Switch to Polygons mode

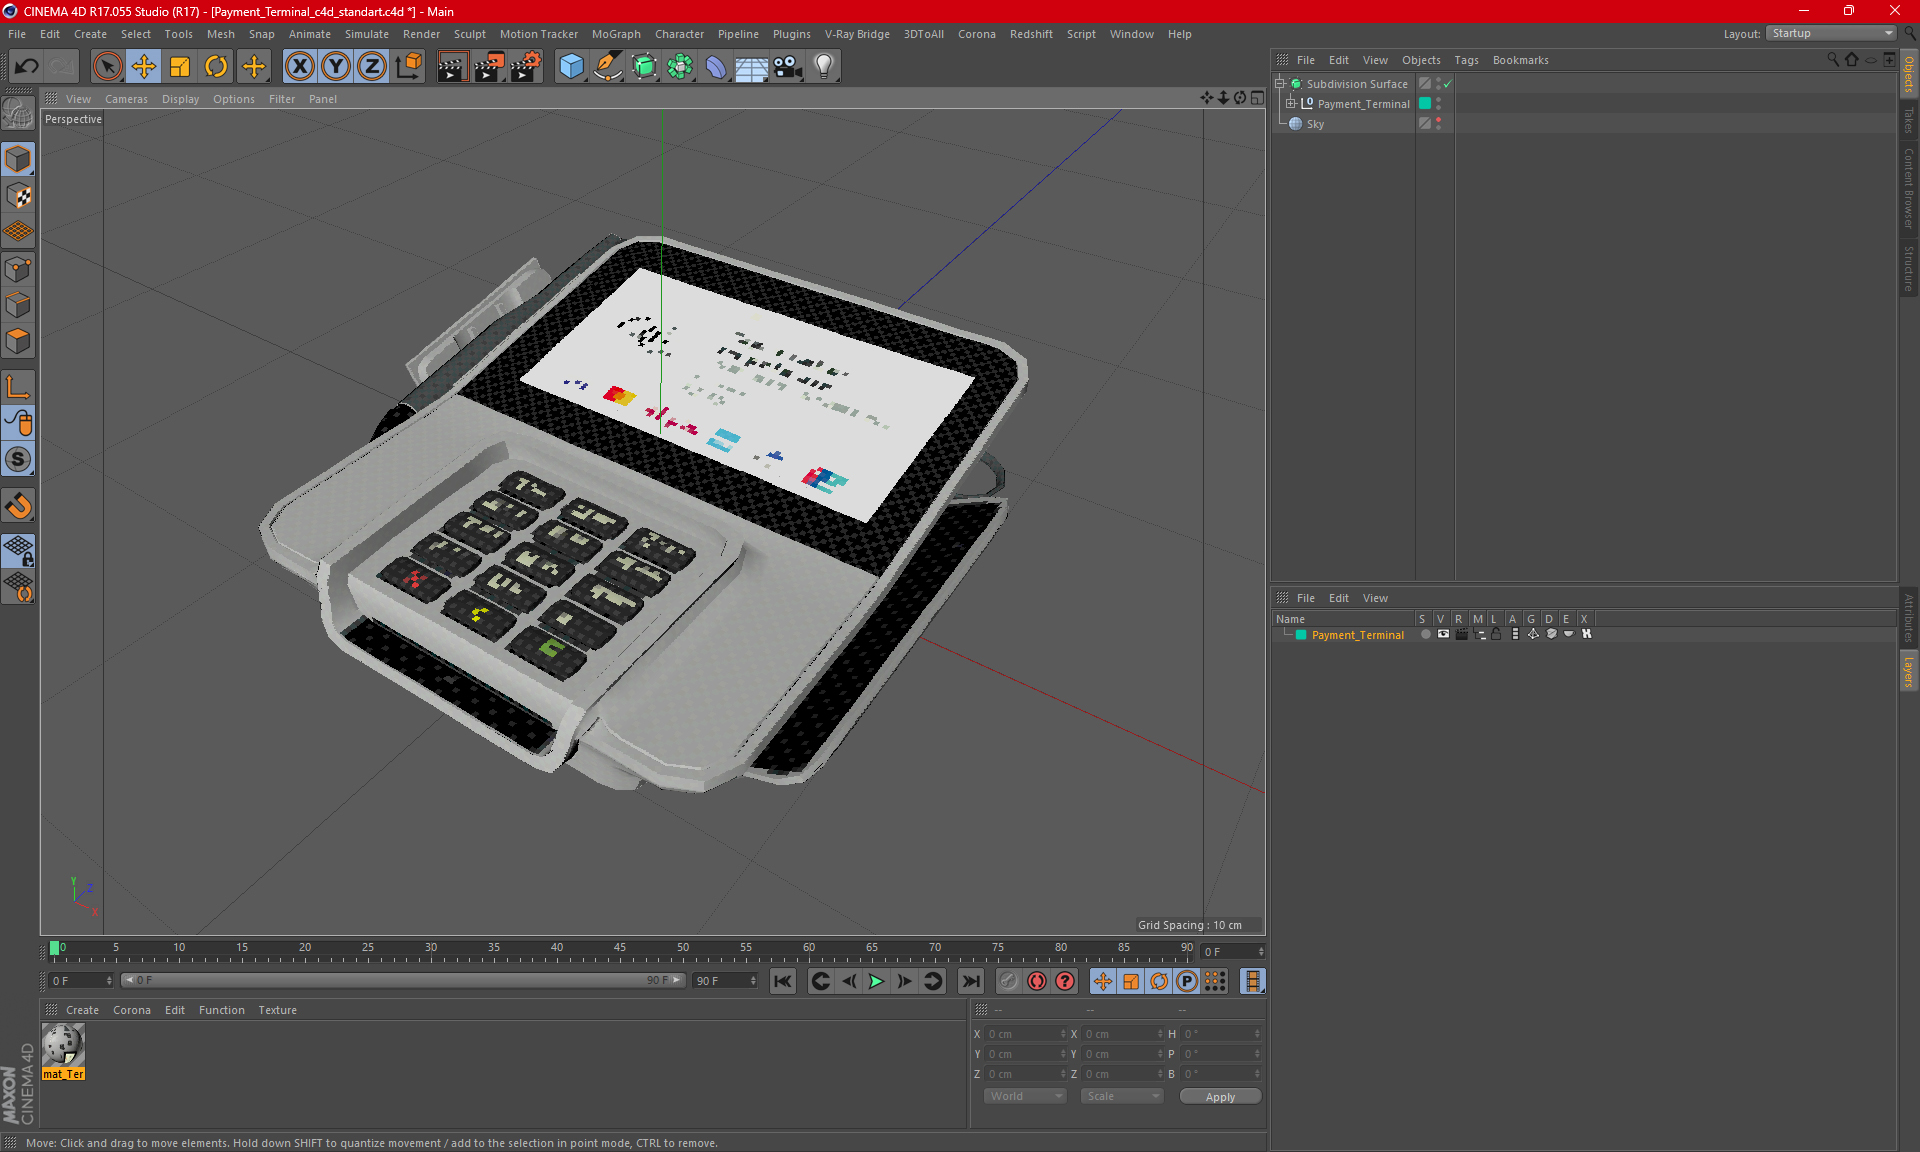(18, 341)
